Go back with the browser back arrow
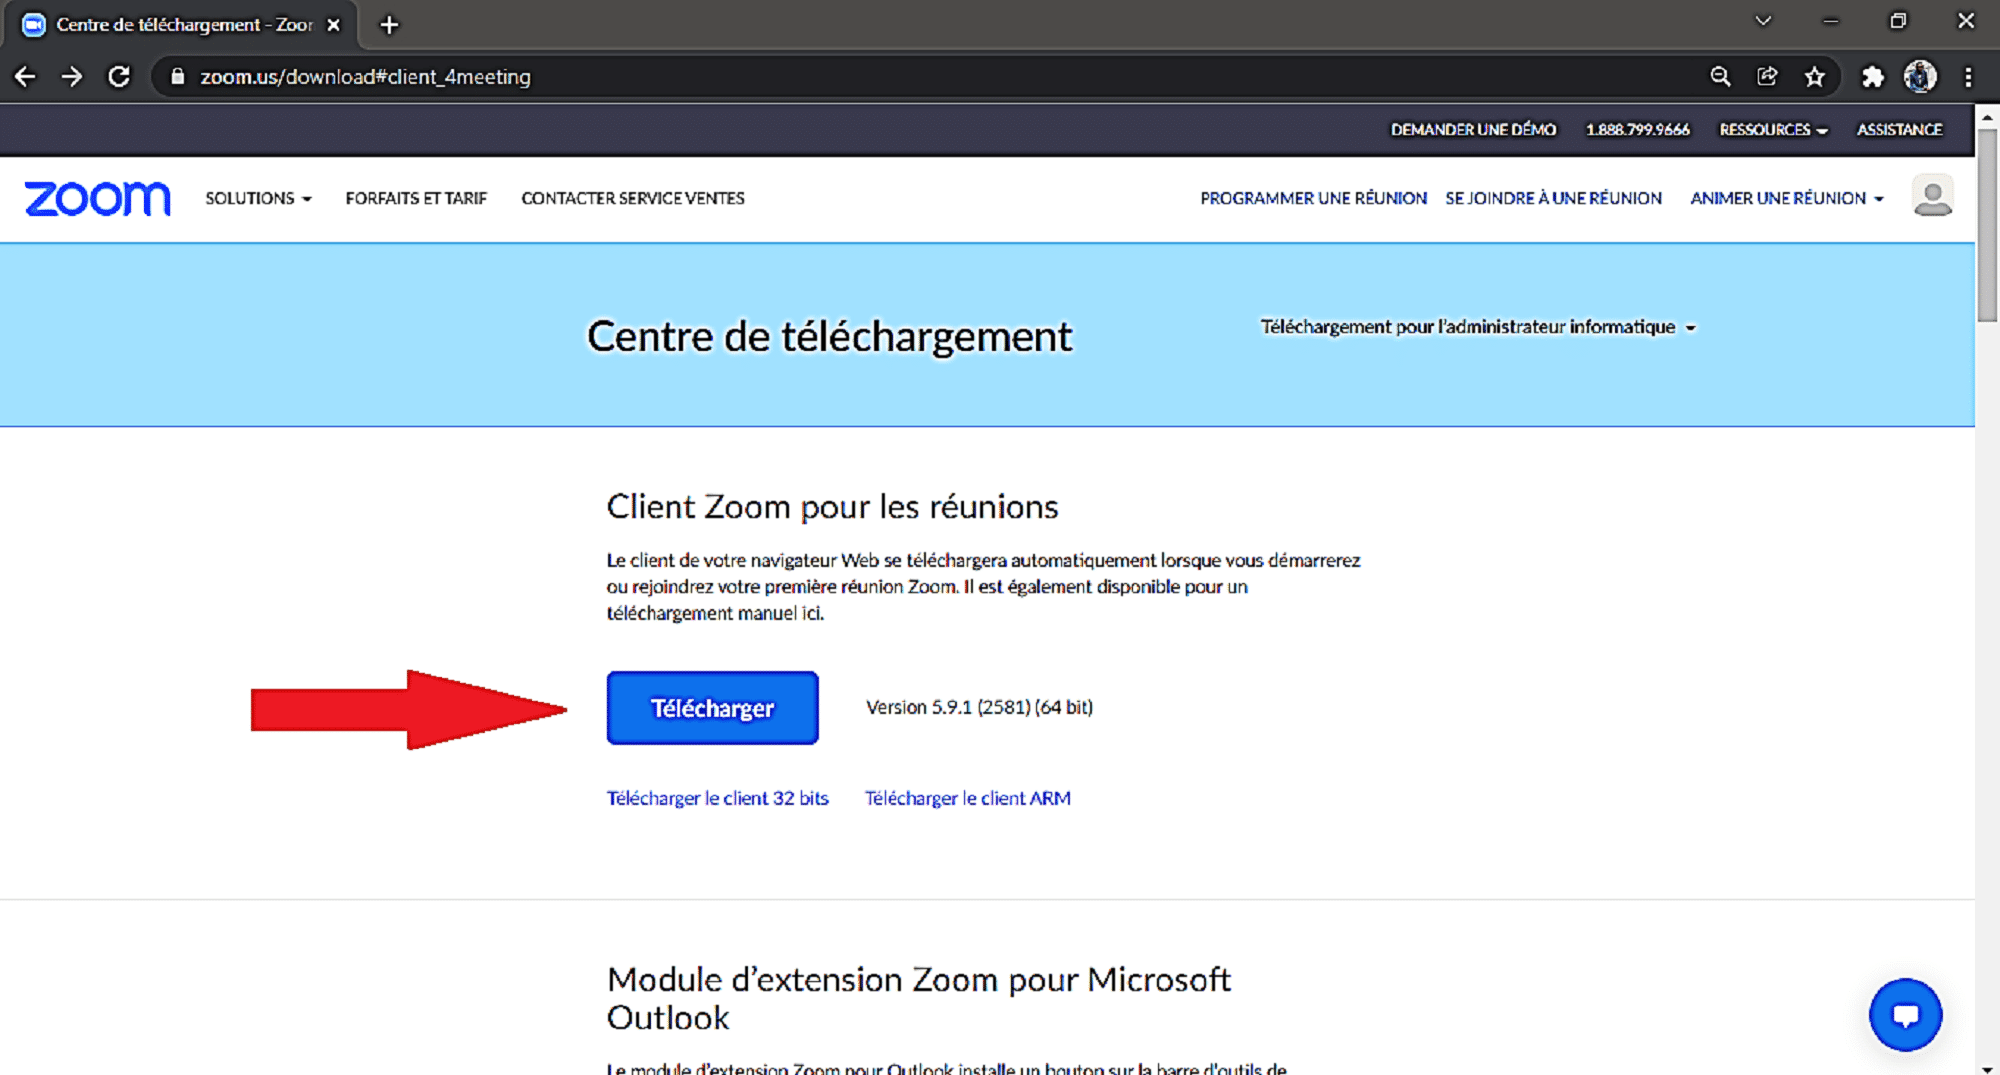The image size is (2000, 1075). [25, 77]
